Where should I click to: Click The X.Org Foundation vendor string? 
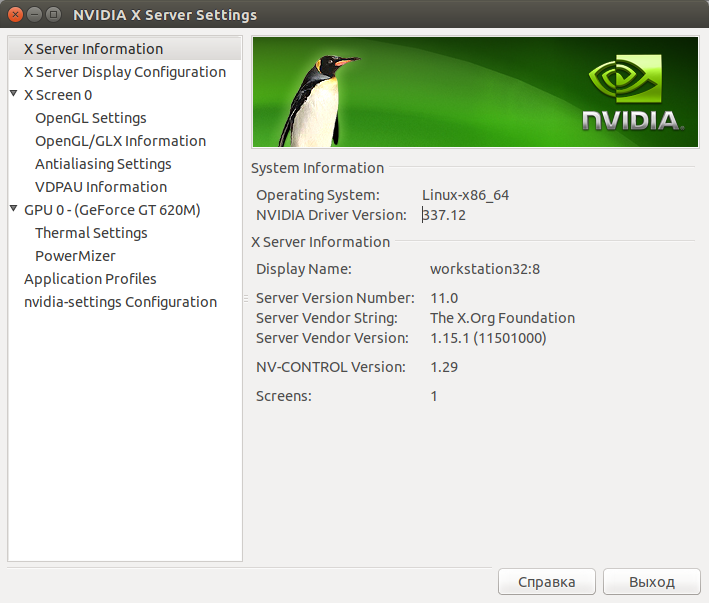pyautogui.click(x=502, y=318)
